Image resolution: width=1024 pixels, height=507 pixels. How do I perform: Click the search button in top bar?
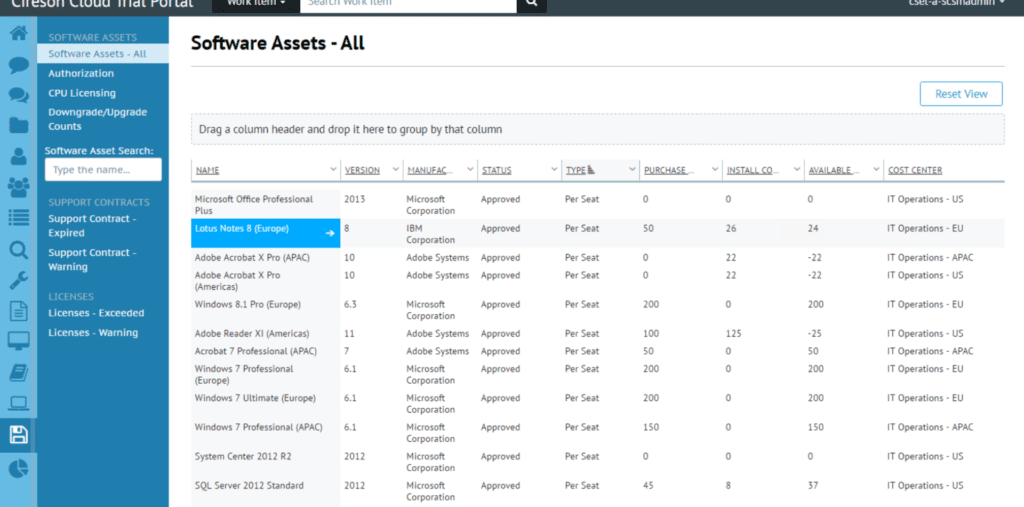point(532,3)
